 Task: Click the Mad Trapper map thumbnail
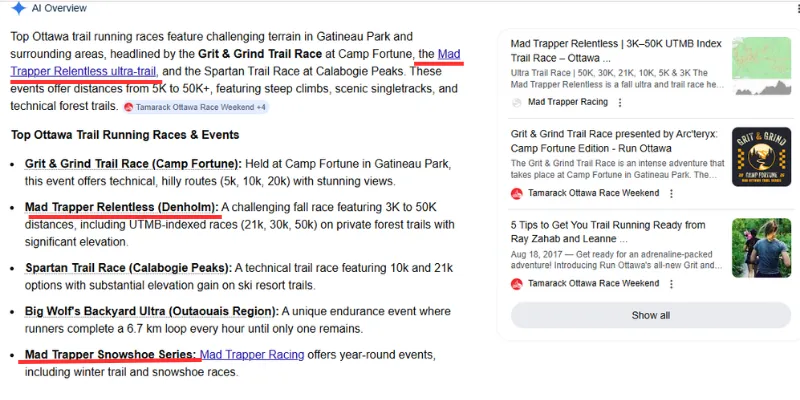point(761,66)
